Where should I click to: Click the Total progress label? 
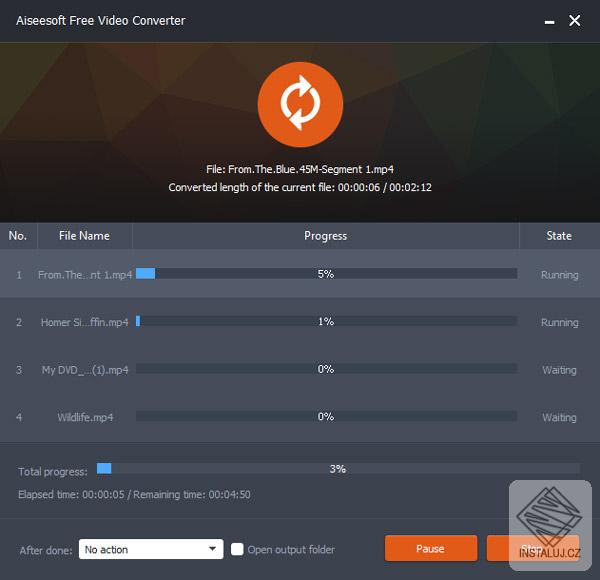[x=53, y=471]
